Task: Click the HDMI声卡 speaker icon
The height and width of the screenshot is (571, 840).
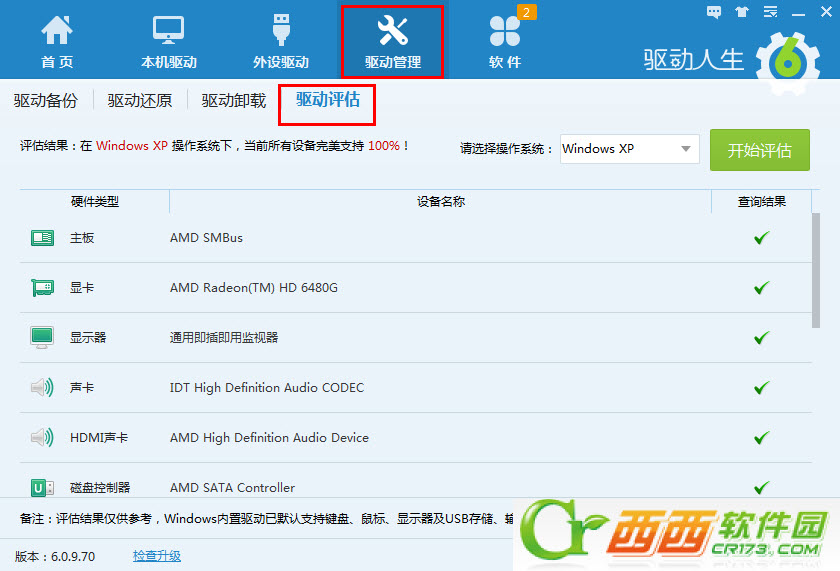Action: (x=42, y=438)
